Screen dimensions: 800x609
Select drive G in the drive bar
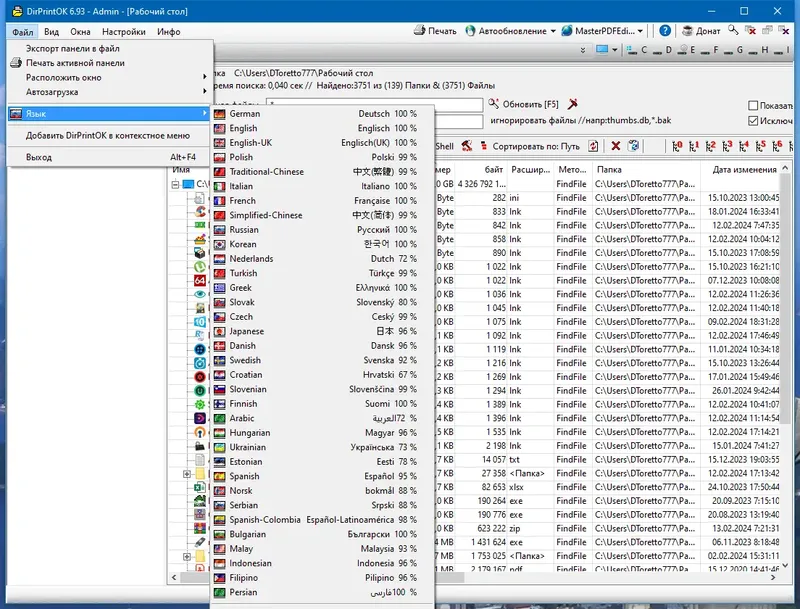[734, 50]
